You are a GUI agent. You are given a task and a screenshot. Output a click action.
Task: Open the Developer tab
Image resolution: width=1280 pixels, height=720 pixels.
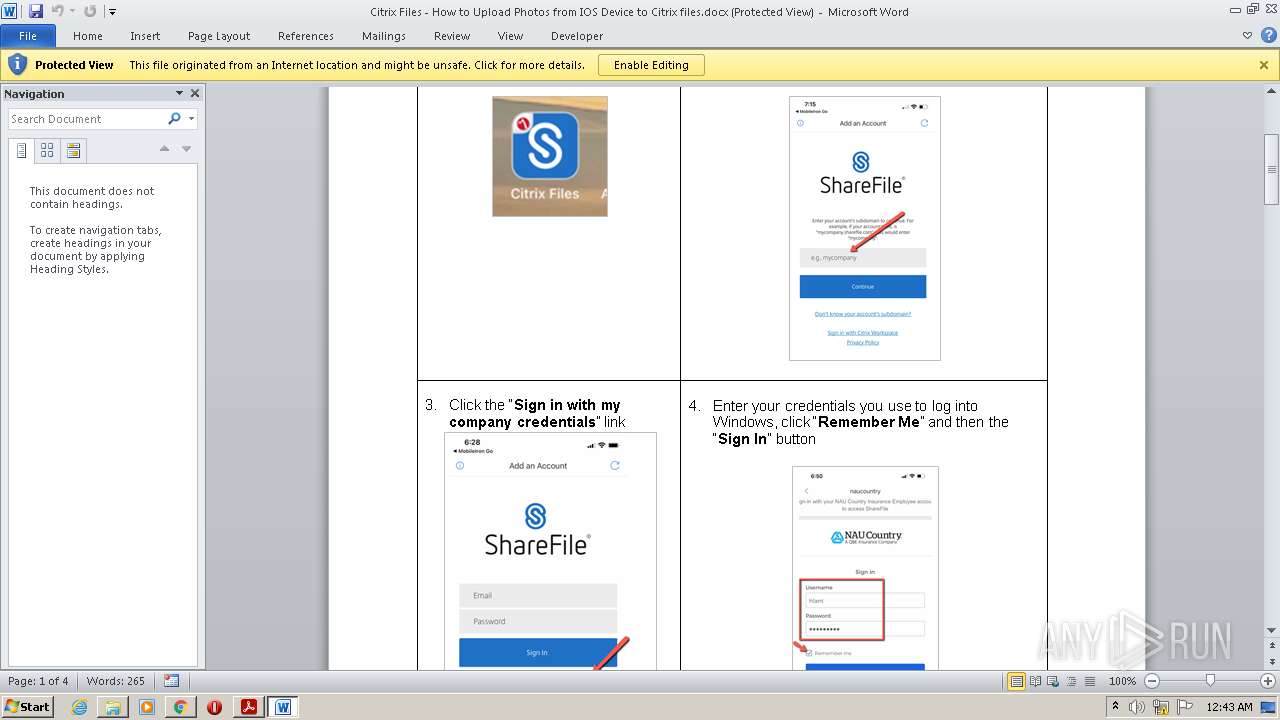coord(577,36)
